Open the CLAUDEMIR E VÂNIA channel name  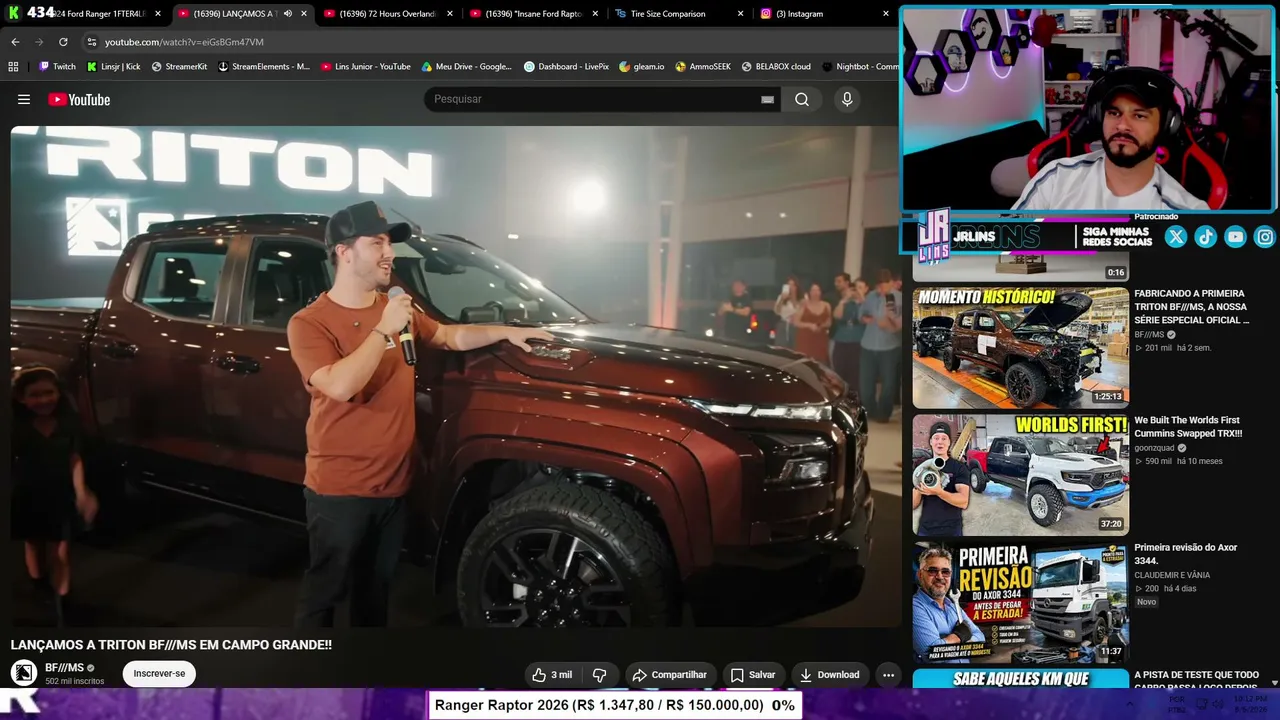tap(1172, 575)
